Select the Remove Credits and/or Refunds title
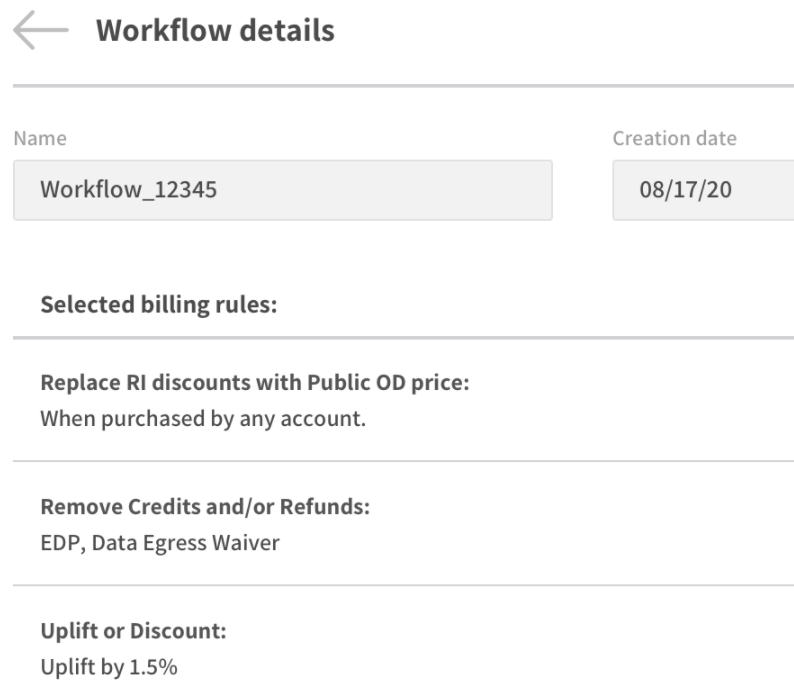 coord(205,508)
